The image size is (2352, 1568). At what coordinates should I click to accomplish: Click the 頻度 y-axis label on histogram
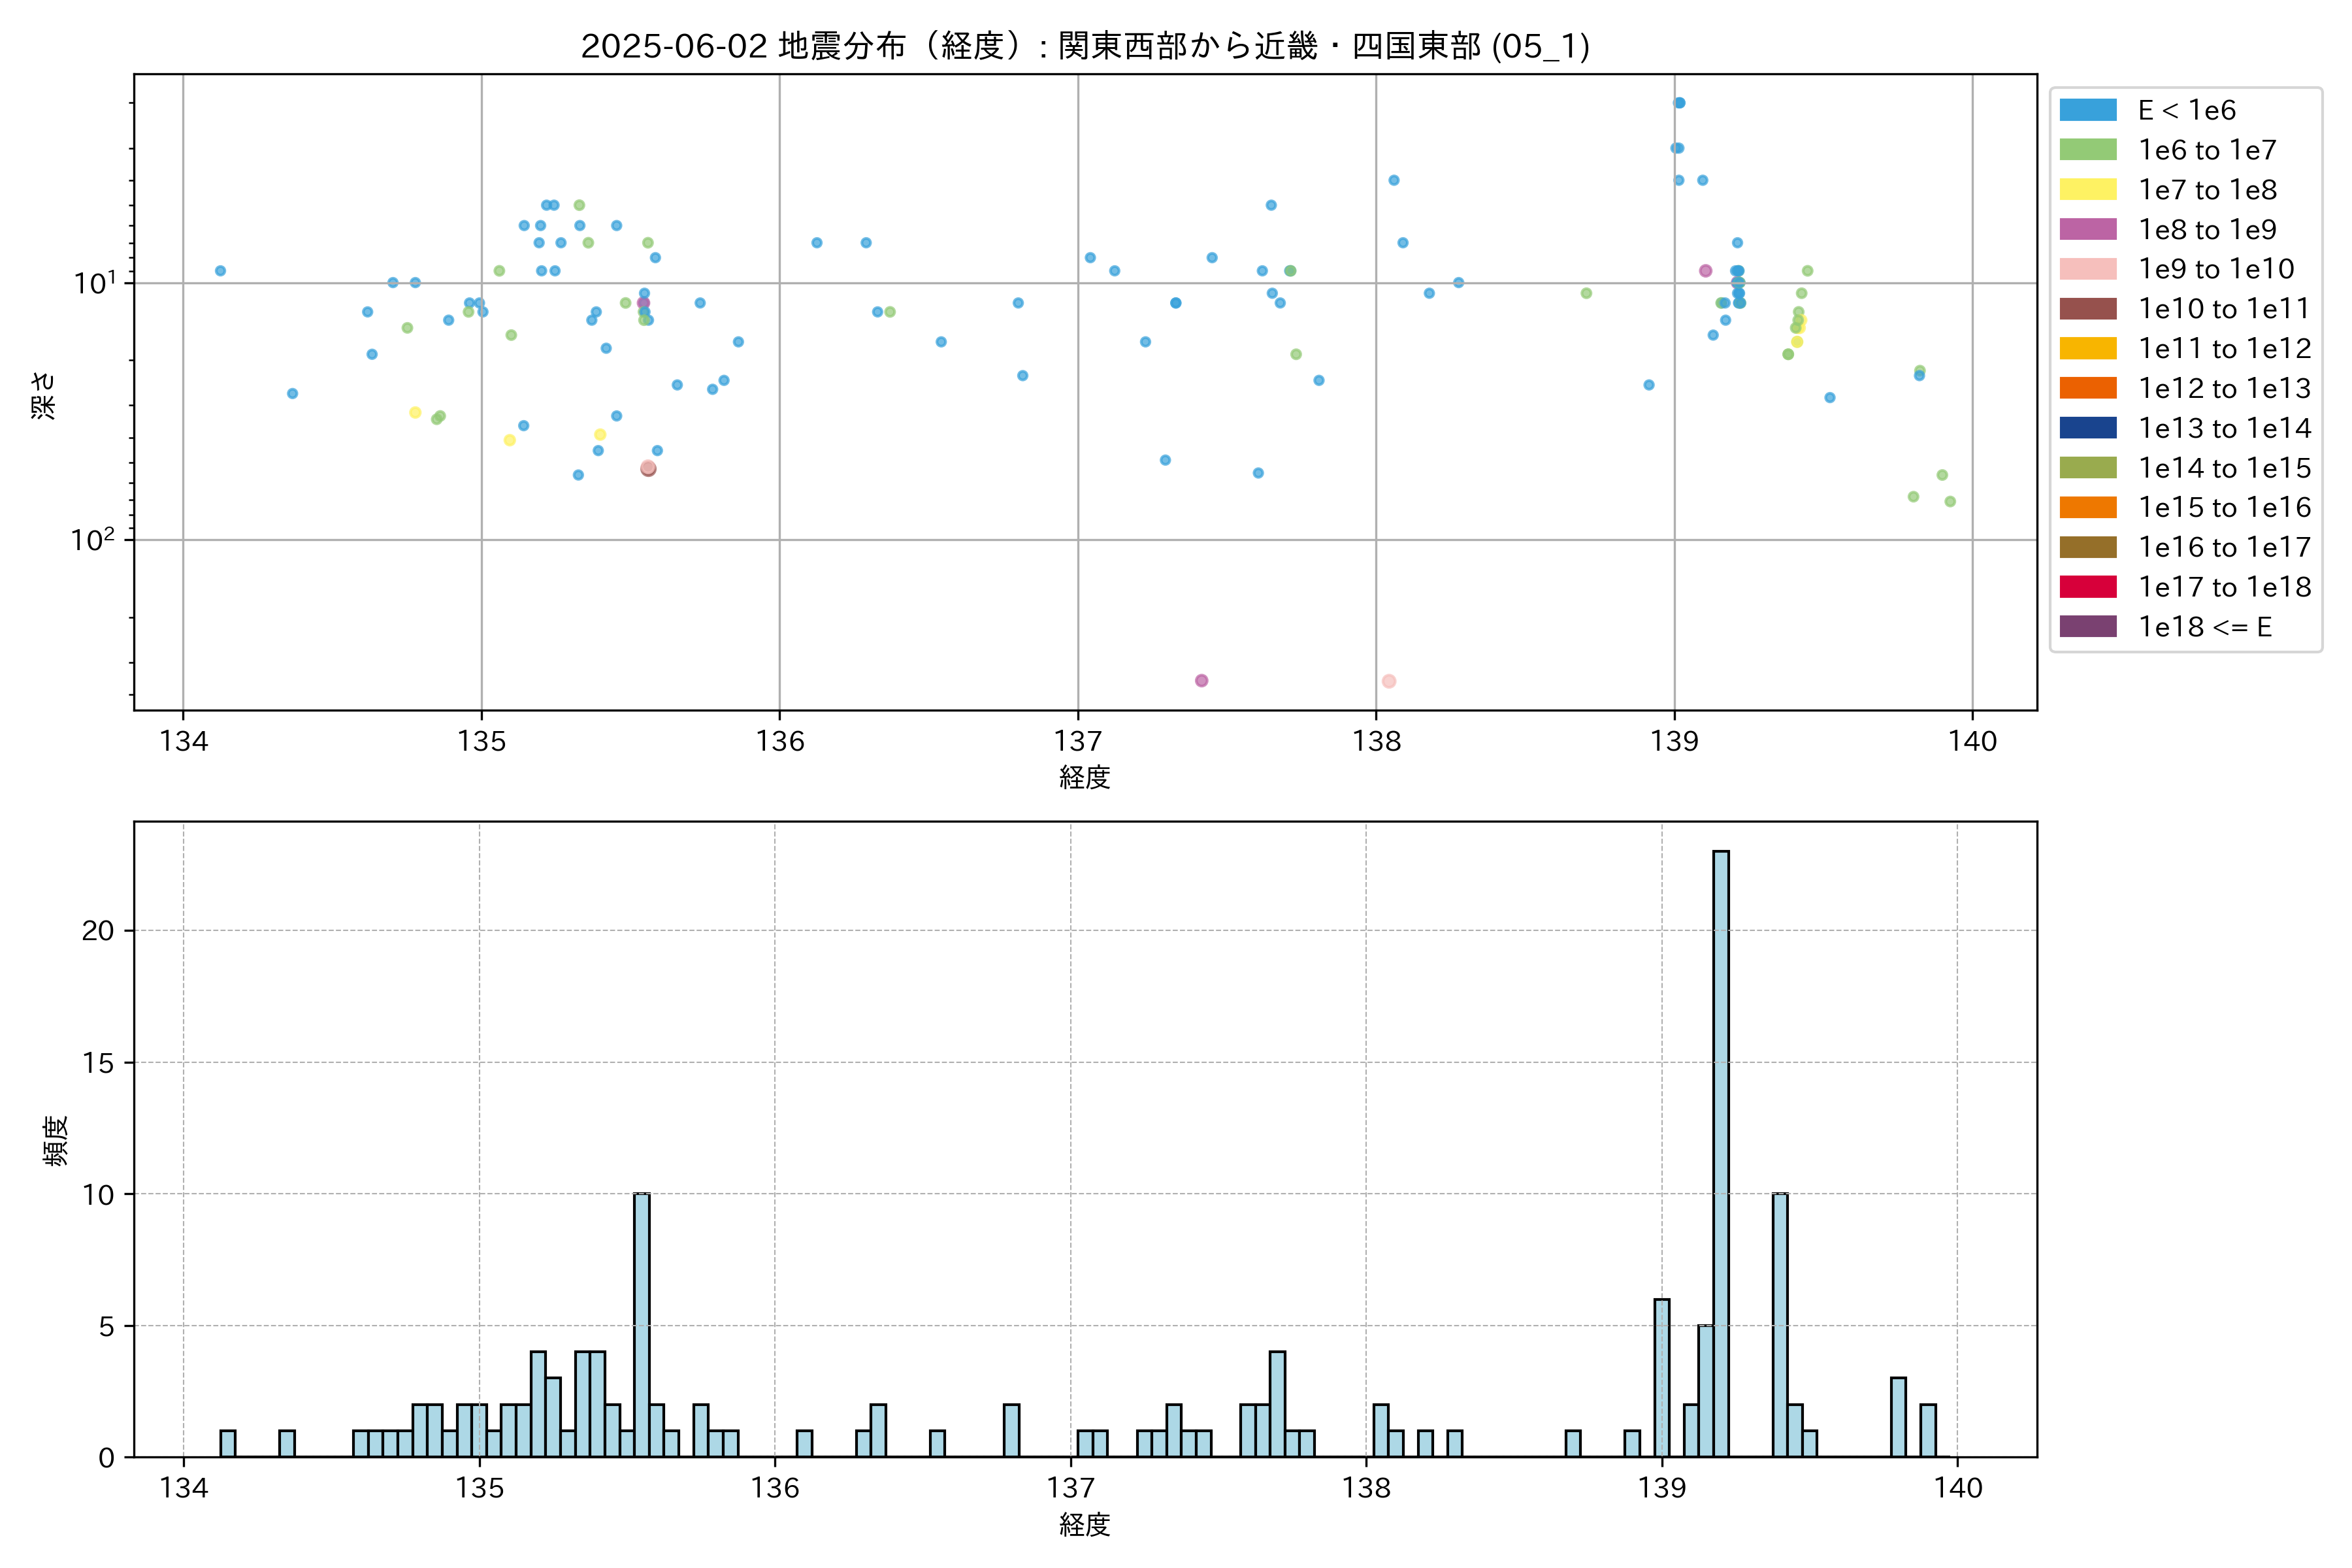click(x=56, y=1140)
